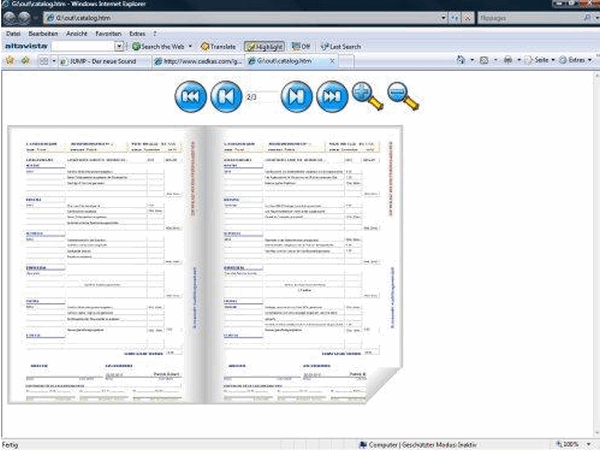Open the left catalog page
The width and height of the screenshot is (600, 450).
click(105, 260)
